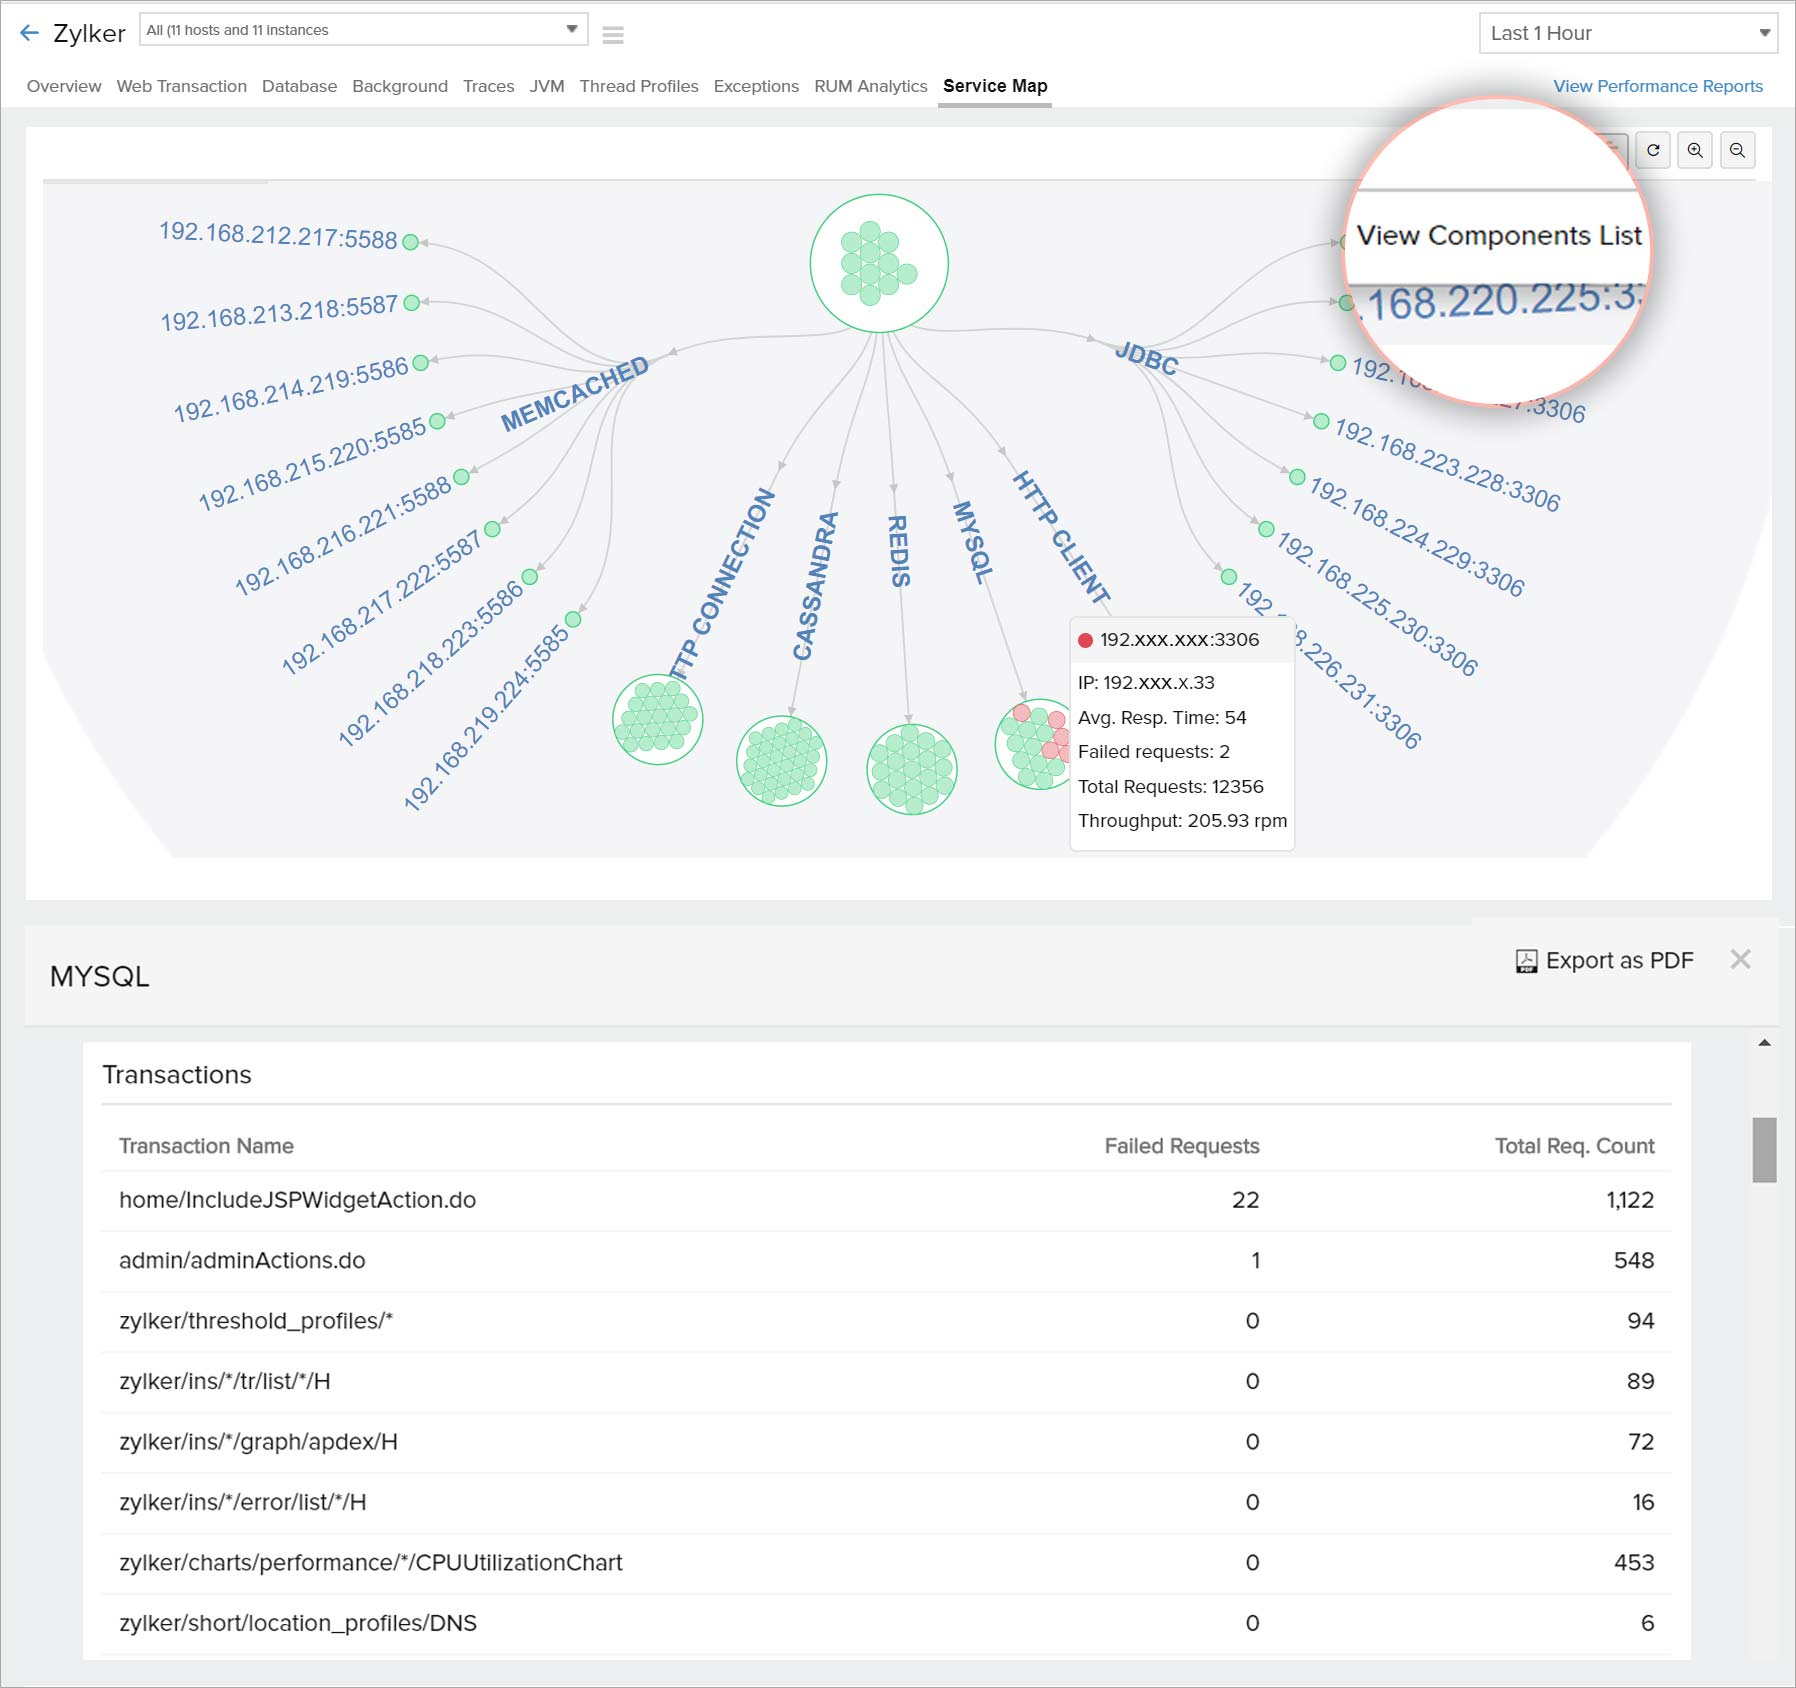
Task: Switch to the Web Transaction tab
Action: [181, 86]
